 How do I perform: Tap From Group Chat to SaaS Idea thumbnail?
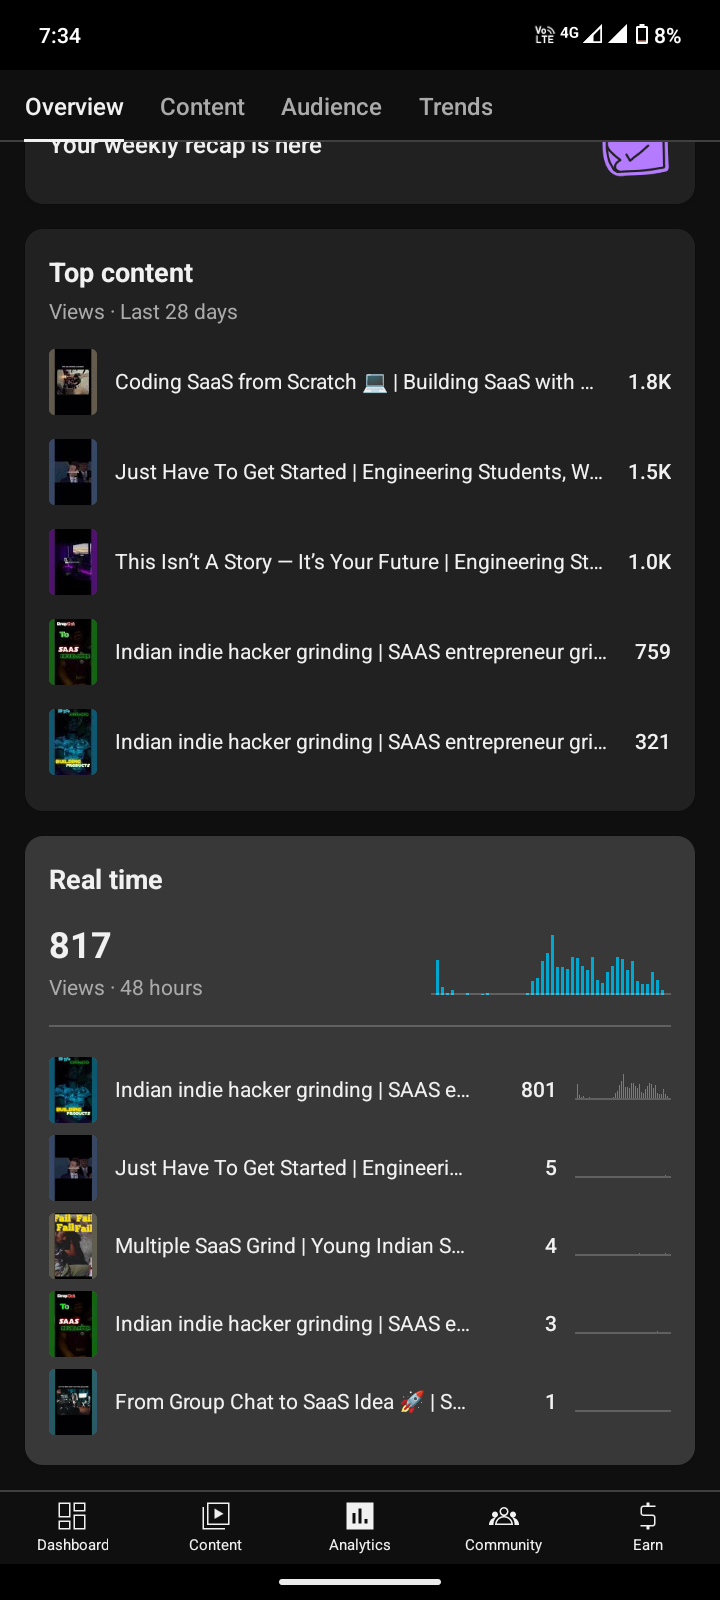[x=73, y=1402]
